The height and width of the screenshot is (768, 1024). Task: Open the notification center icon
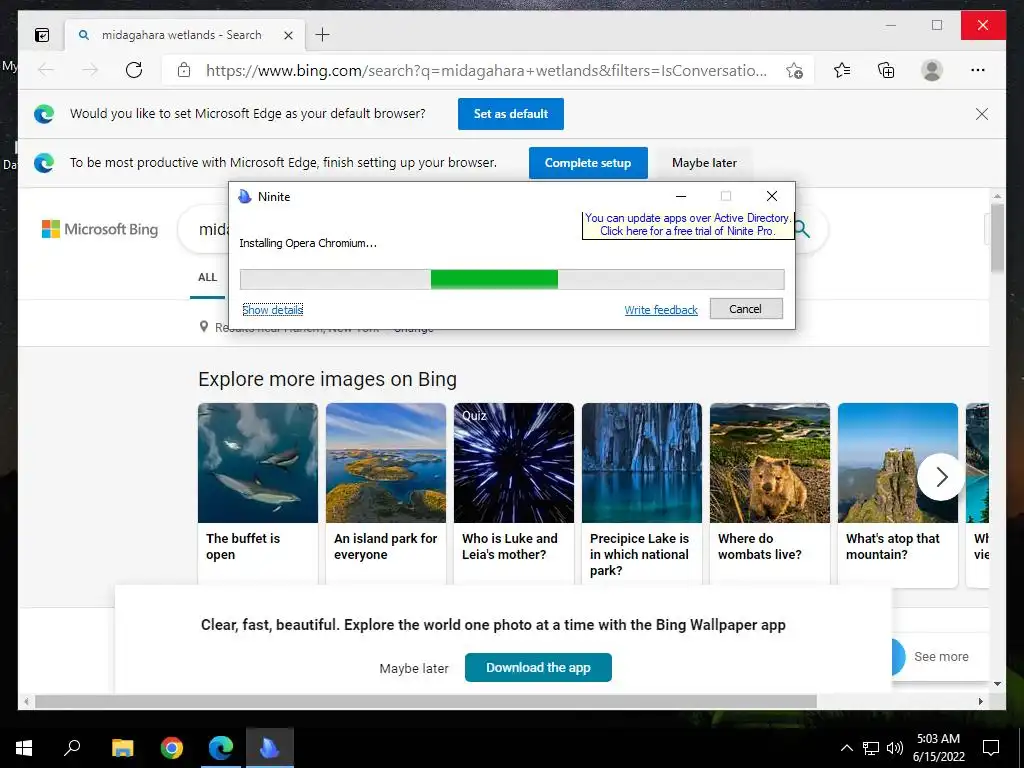(991, 748)
